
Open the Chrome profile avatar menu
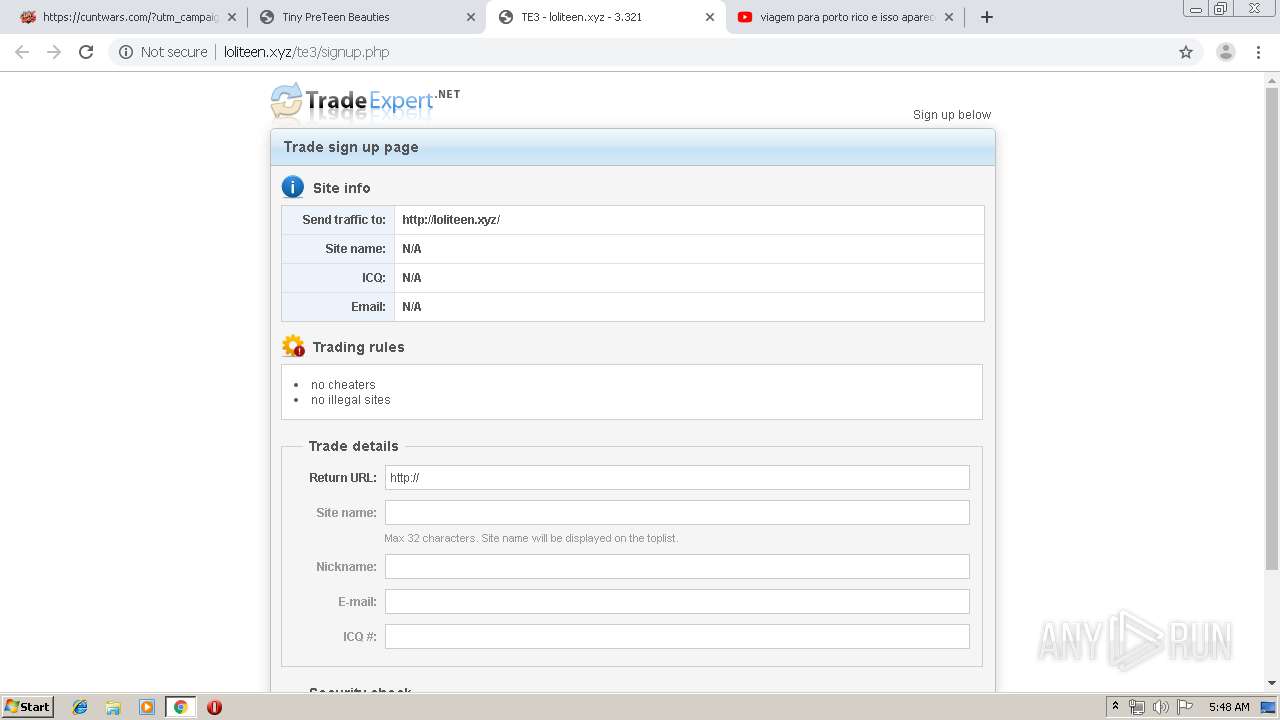point(1225,52)
